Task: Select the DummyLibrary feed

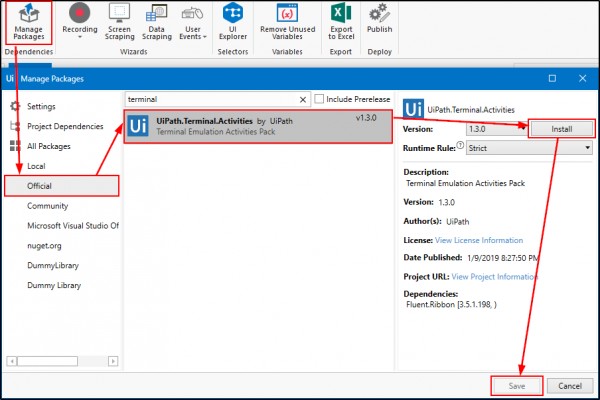Action: point(53,266)
